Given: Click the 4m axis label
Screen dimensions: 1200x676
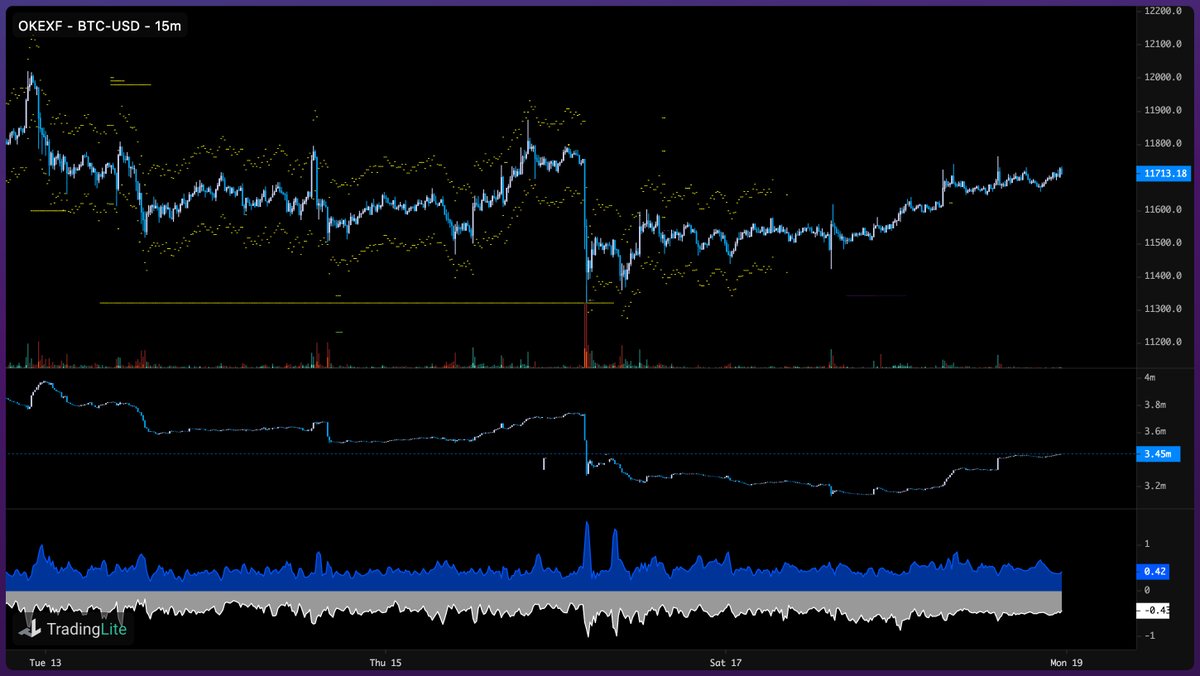Looking at the screenshot, I should (1150, 377).
